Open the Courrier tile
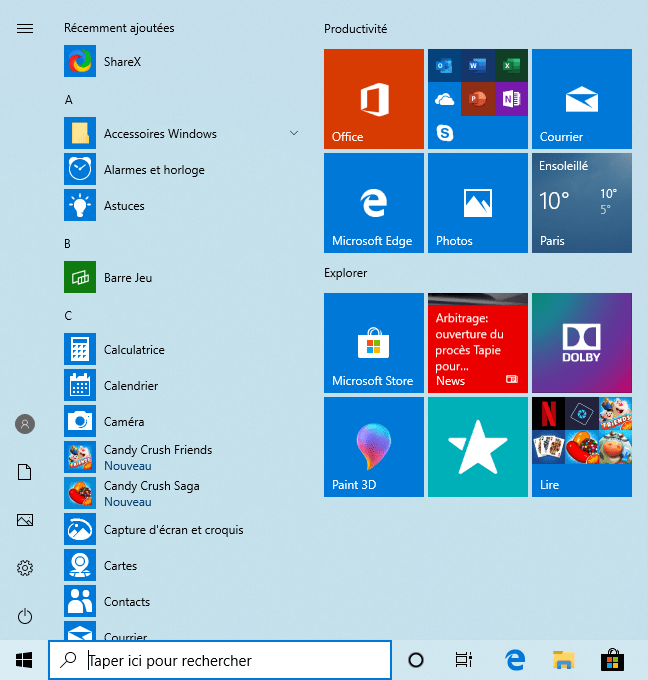The height and width of the screenshot is (680, 648). coord(582,99)
